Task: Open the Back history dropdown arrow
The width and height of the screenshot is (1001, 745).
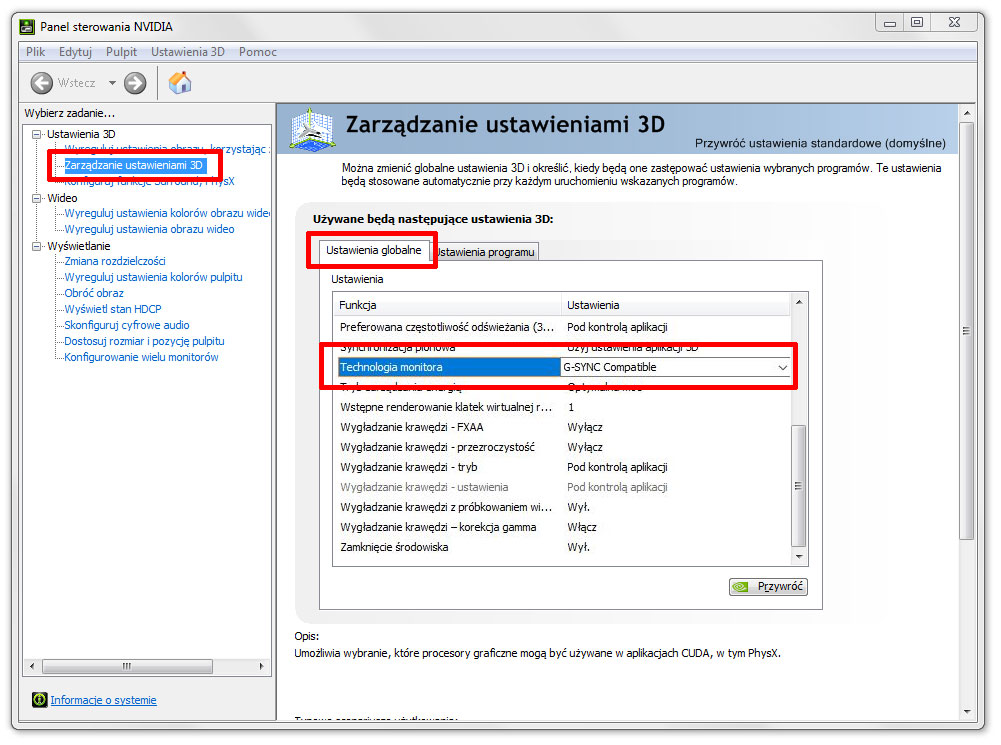Action: coord(112,83)
